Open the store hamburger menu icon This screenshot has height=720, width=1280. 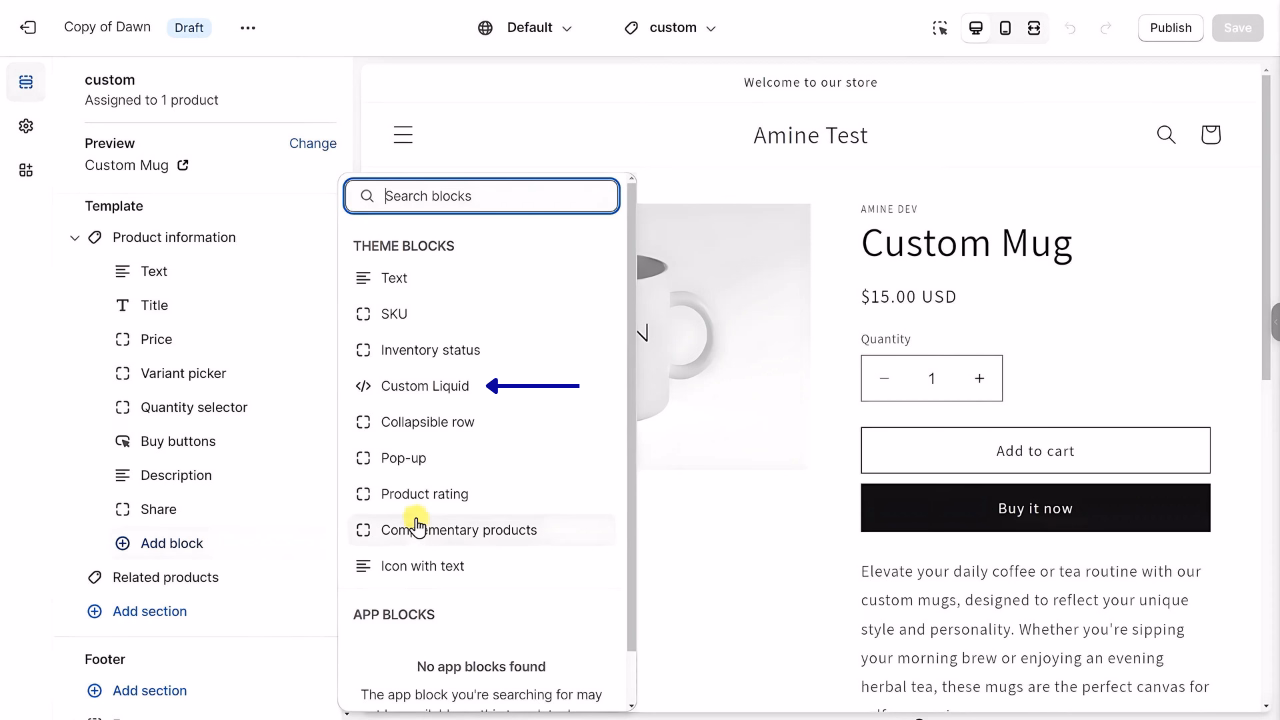(403, 135)
